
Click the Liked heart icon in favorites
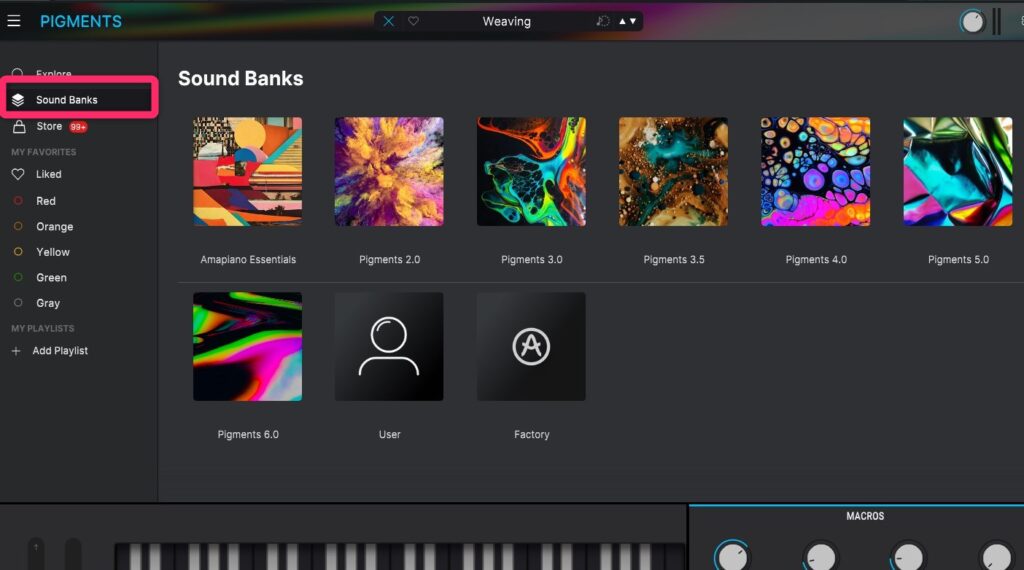(x=18, y=174)
